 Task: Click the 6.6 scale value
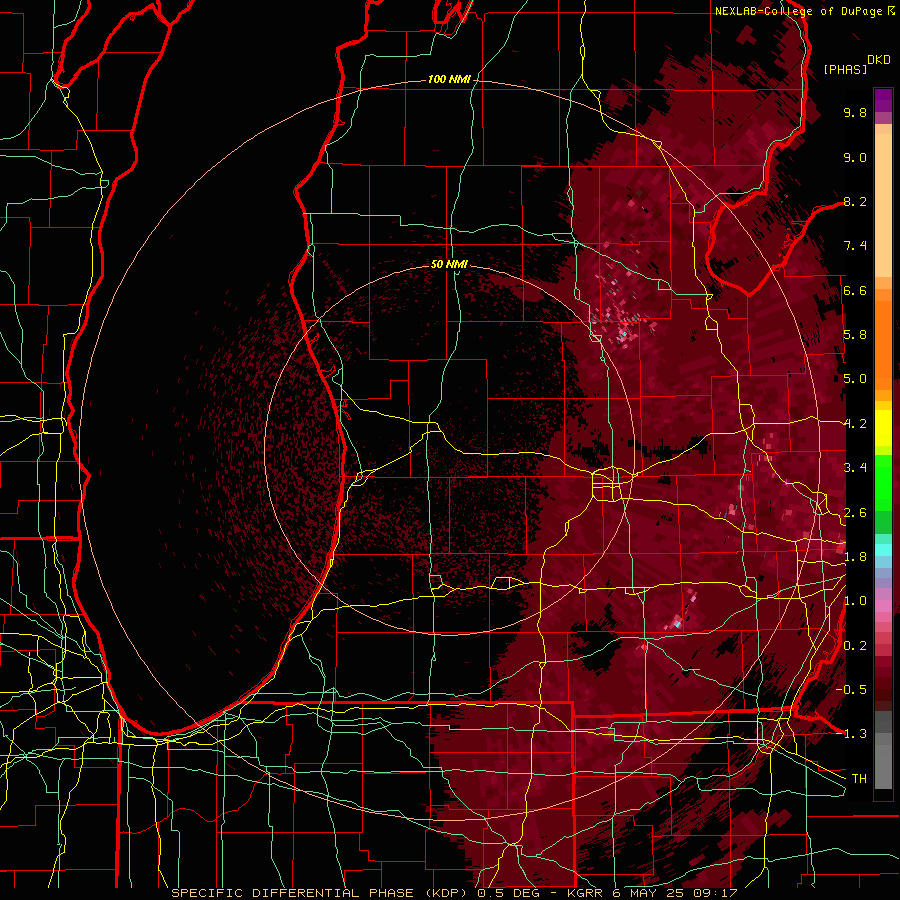click(855, 290)
